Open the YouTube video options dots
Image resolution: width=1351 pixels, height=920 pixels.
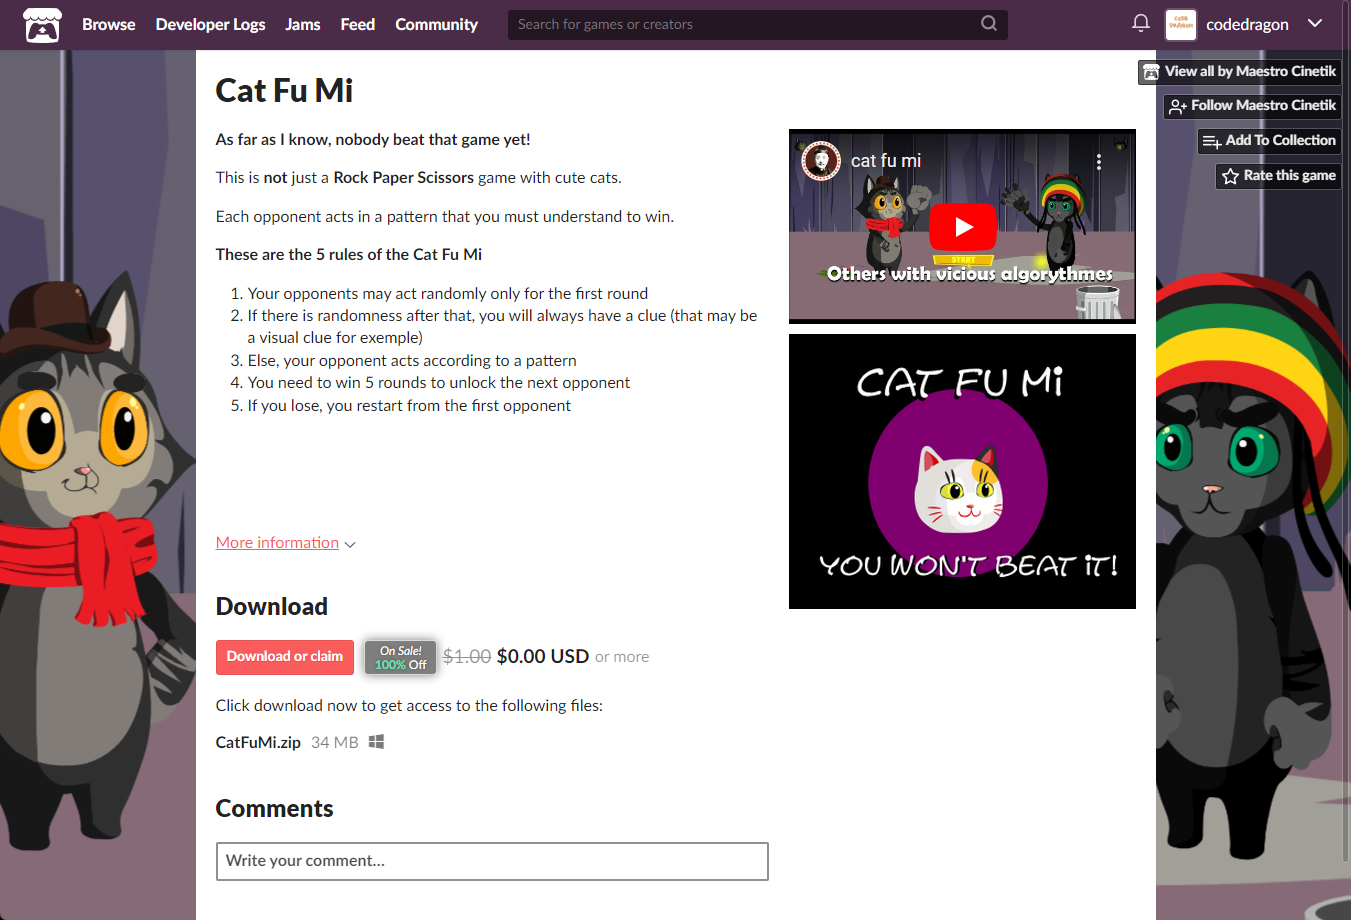click(x=1098, y=162)
